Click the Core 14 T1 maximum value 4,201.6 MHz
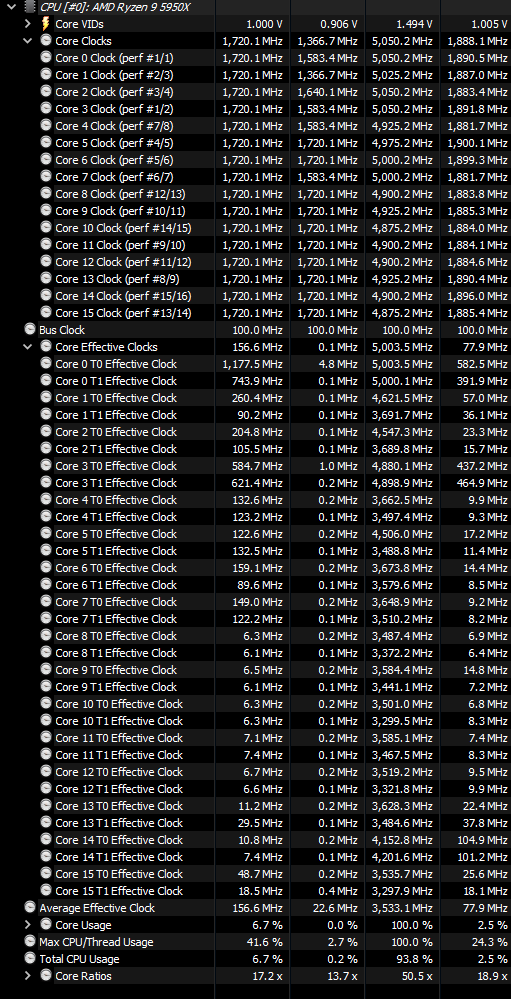The width and height of the screenshot is (511, 999). pos(402,857)
